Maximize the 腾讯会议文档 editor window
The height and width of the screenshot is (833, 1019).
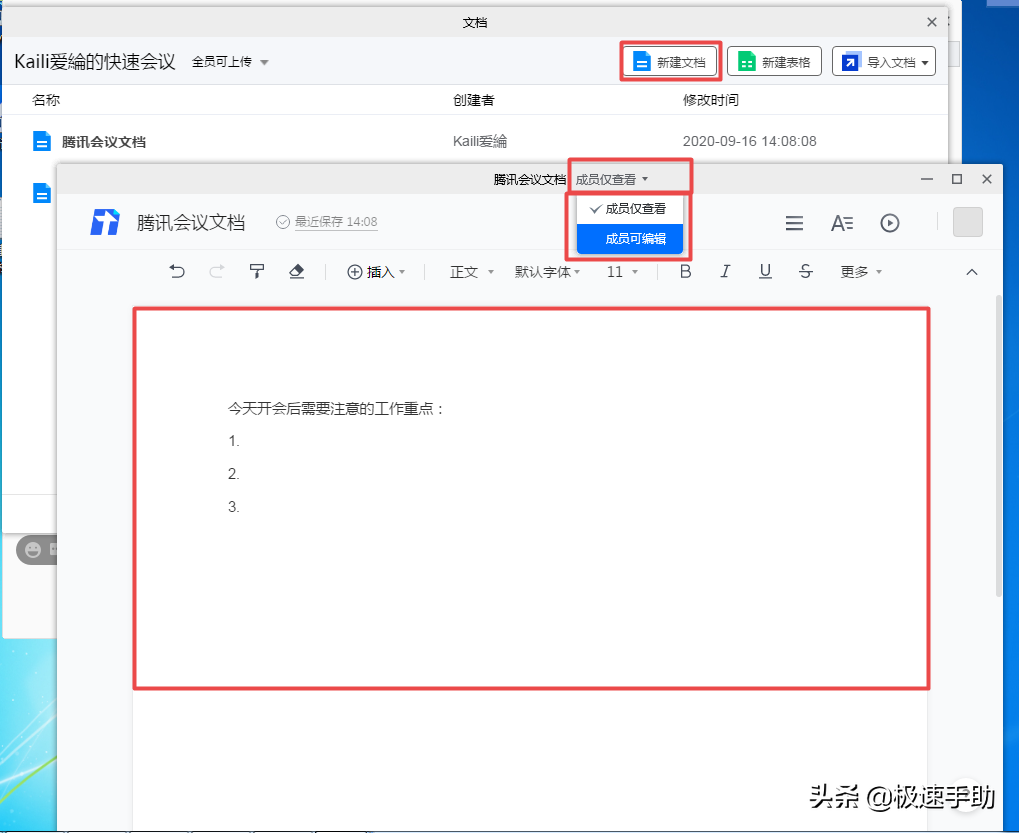pos(957,179)
